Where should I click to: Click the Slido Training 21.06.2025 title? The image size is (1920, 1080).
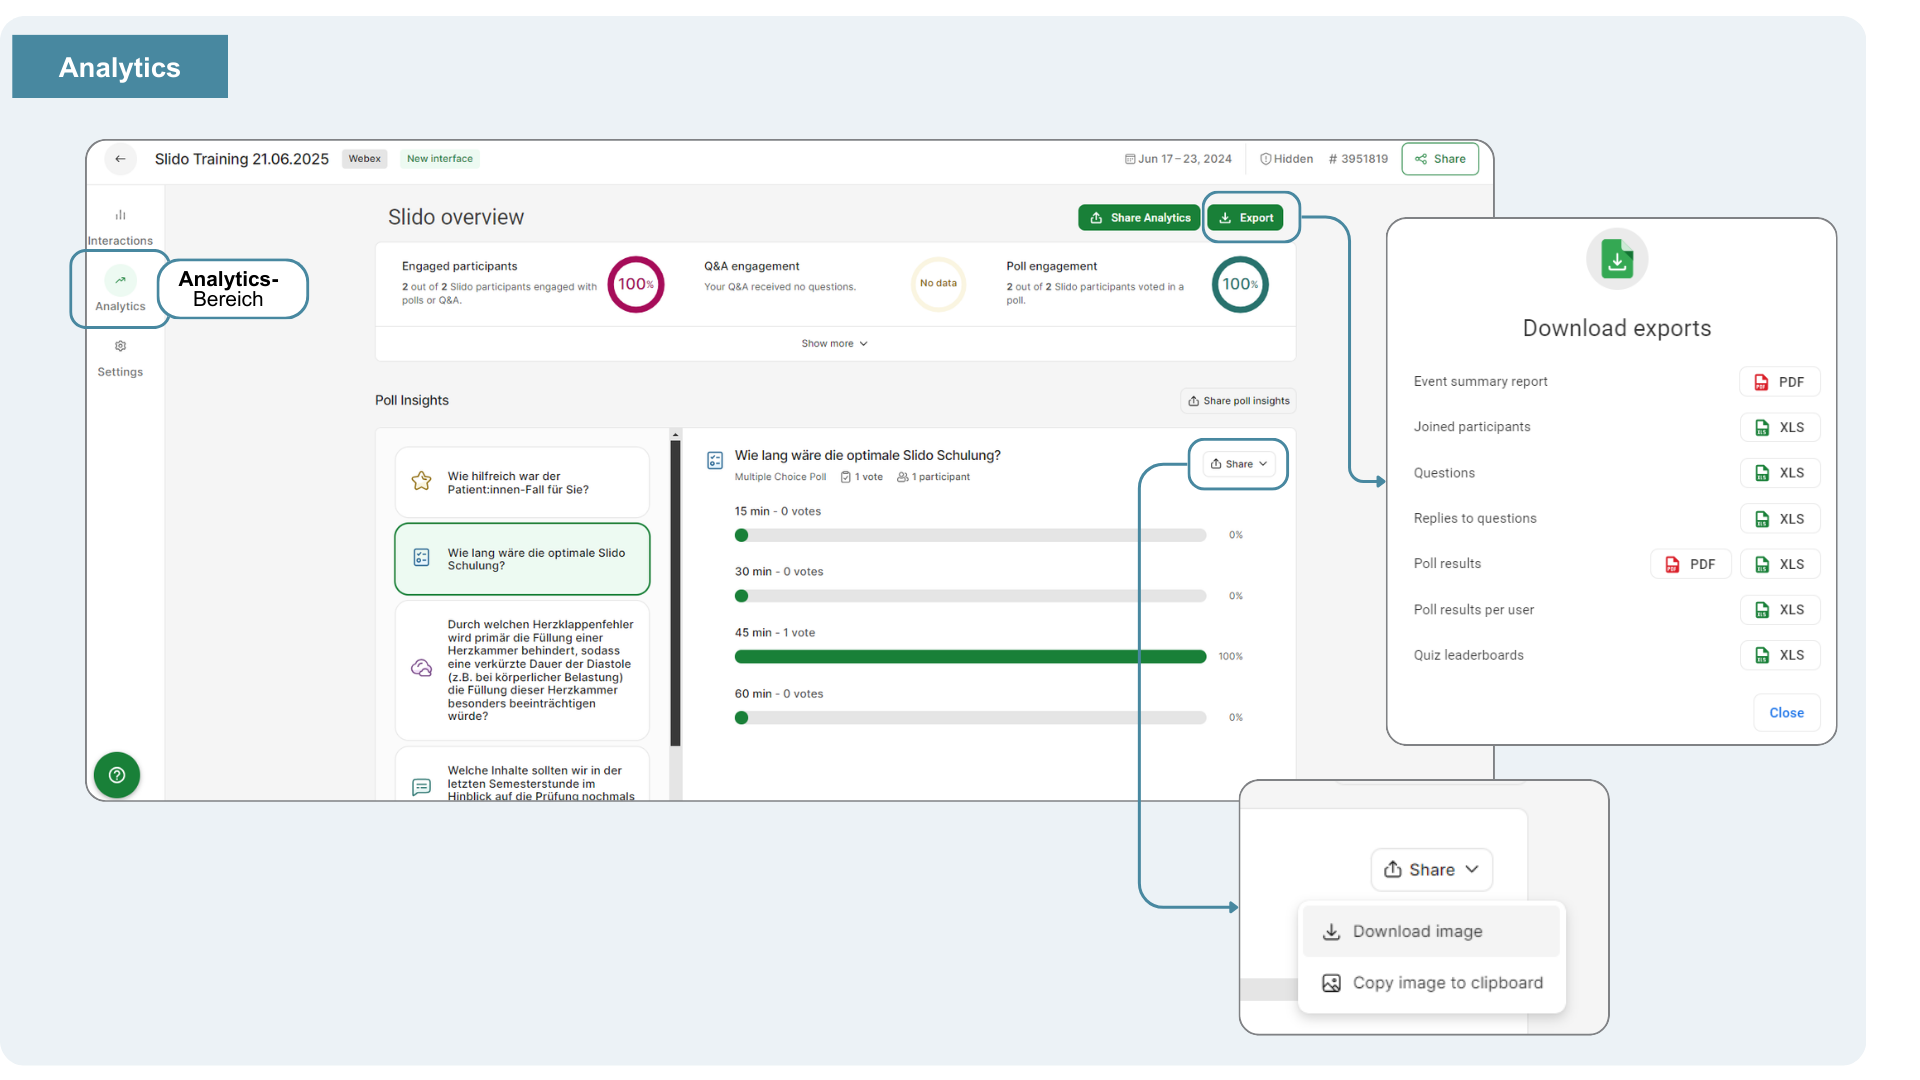(x=242, y=159)
